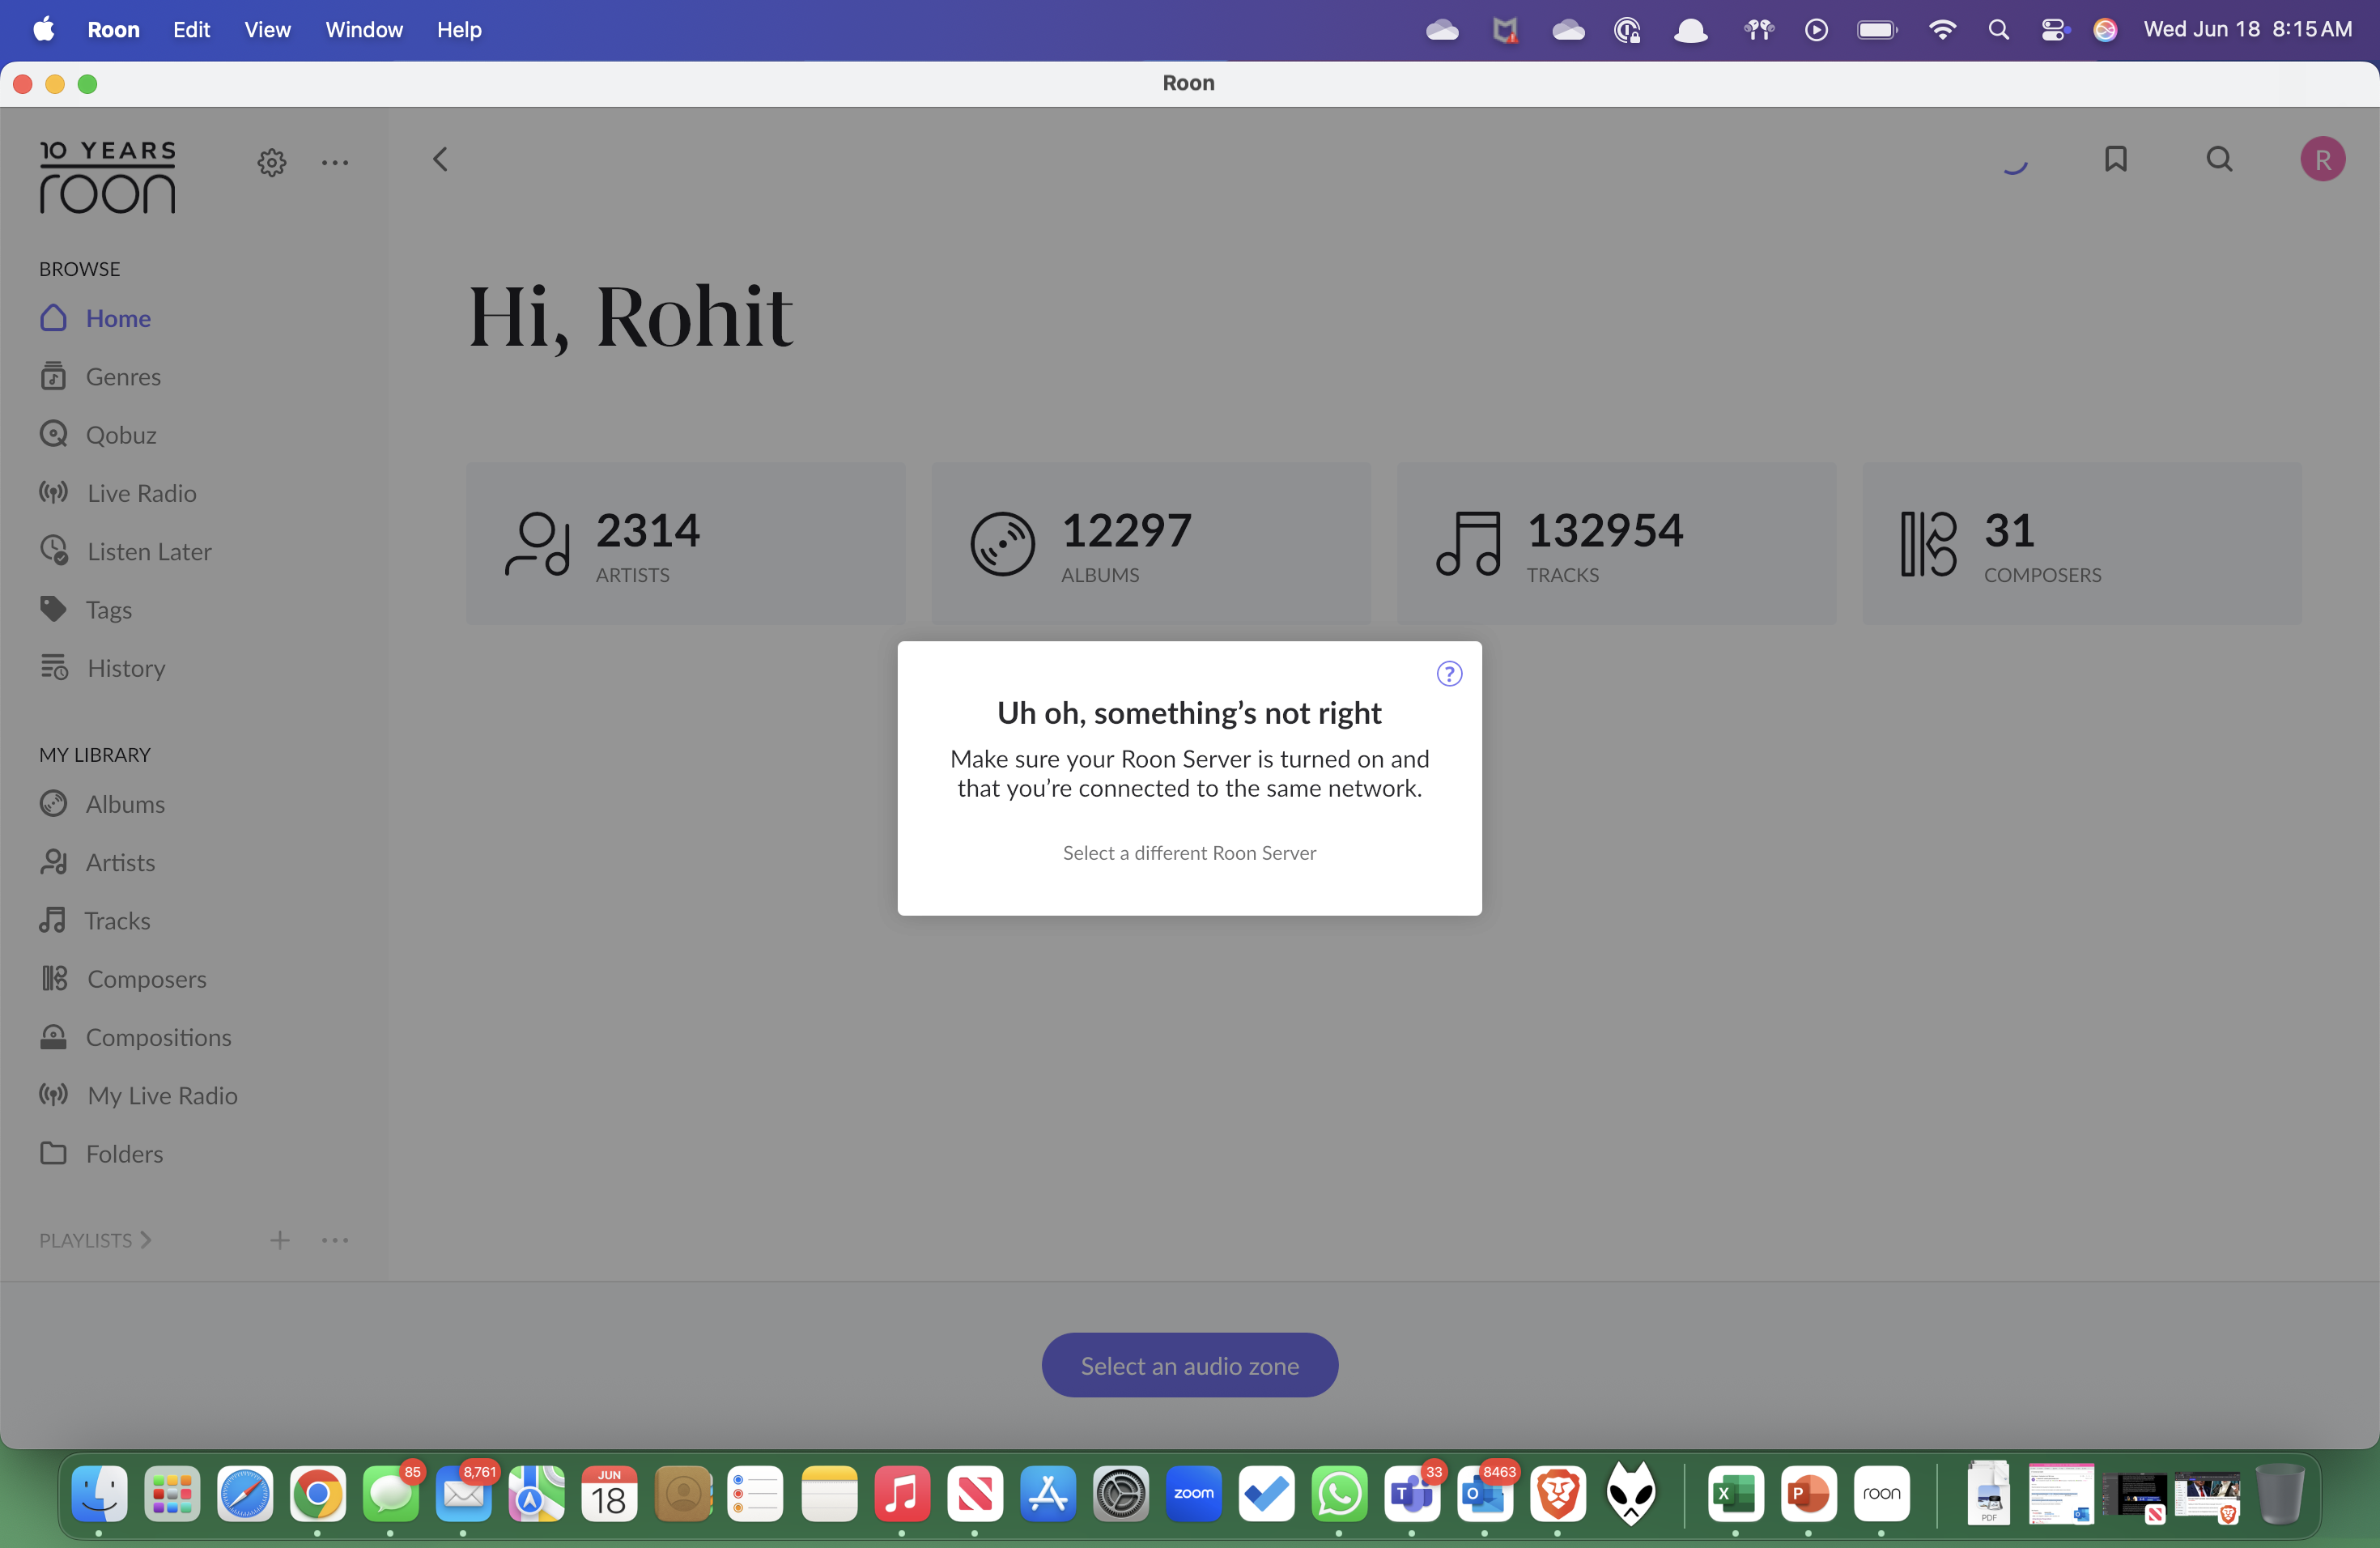Go back using the back arrow

pos(439,159)
